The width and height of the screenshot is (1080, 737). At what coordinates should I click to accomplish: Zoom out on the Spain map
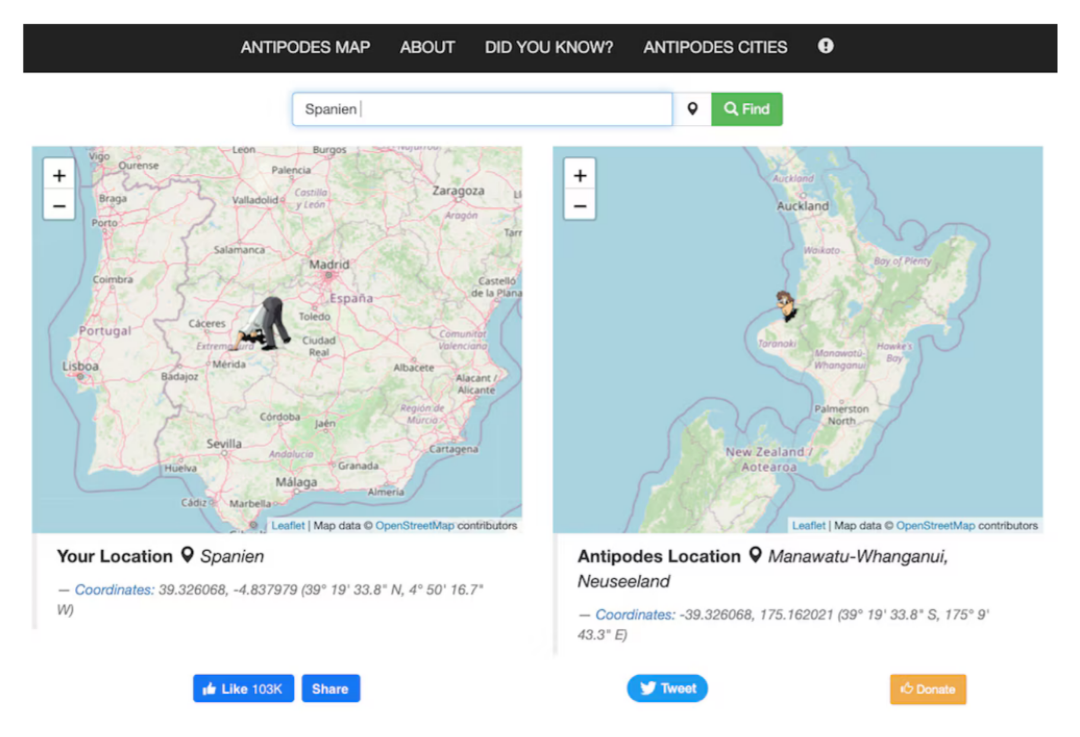[59, 206]
